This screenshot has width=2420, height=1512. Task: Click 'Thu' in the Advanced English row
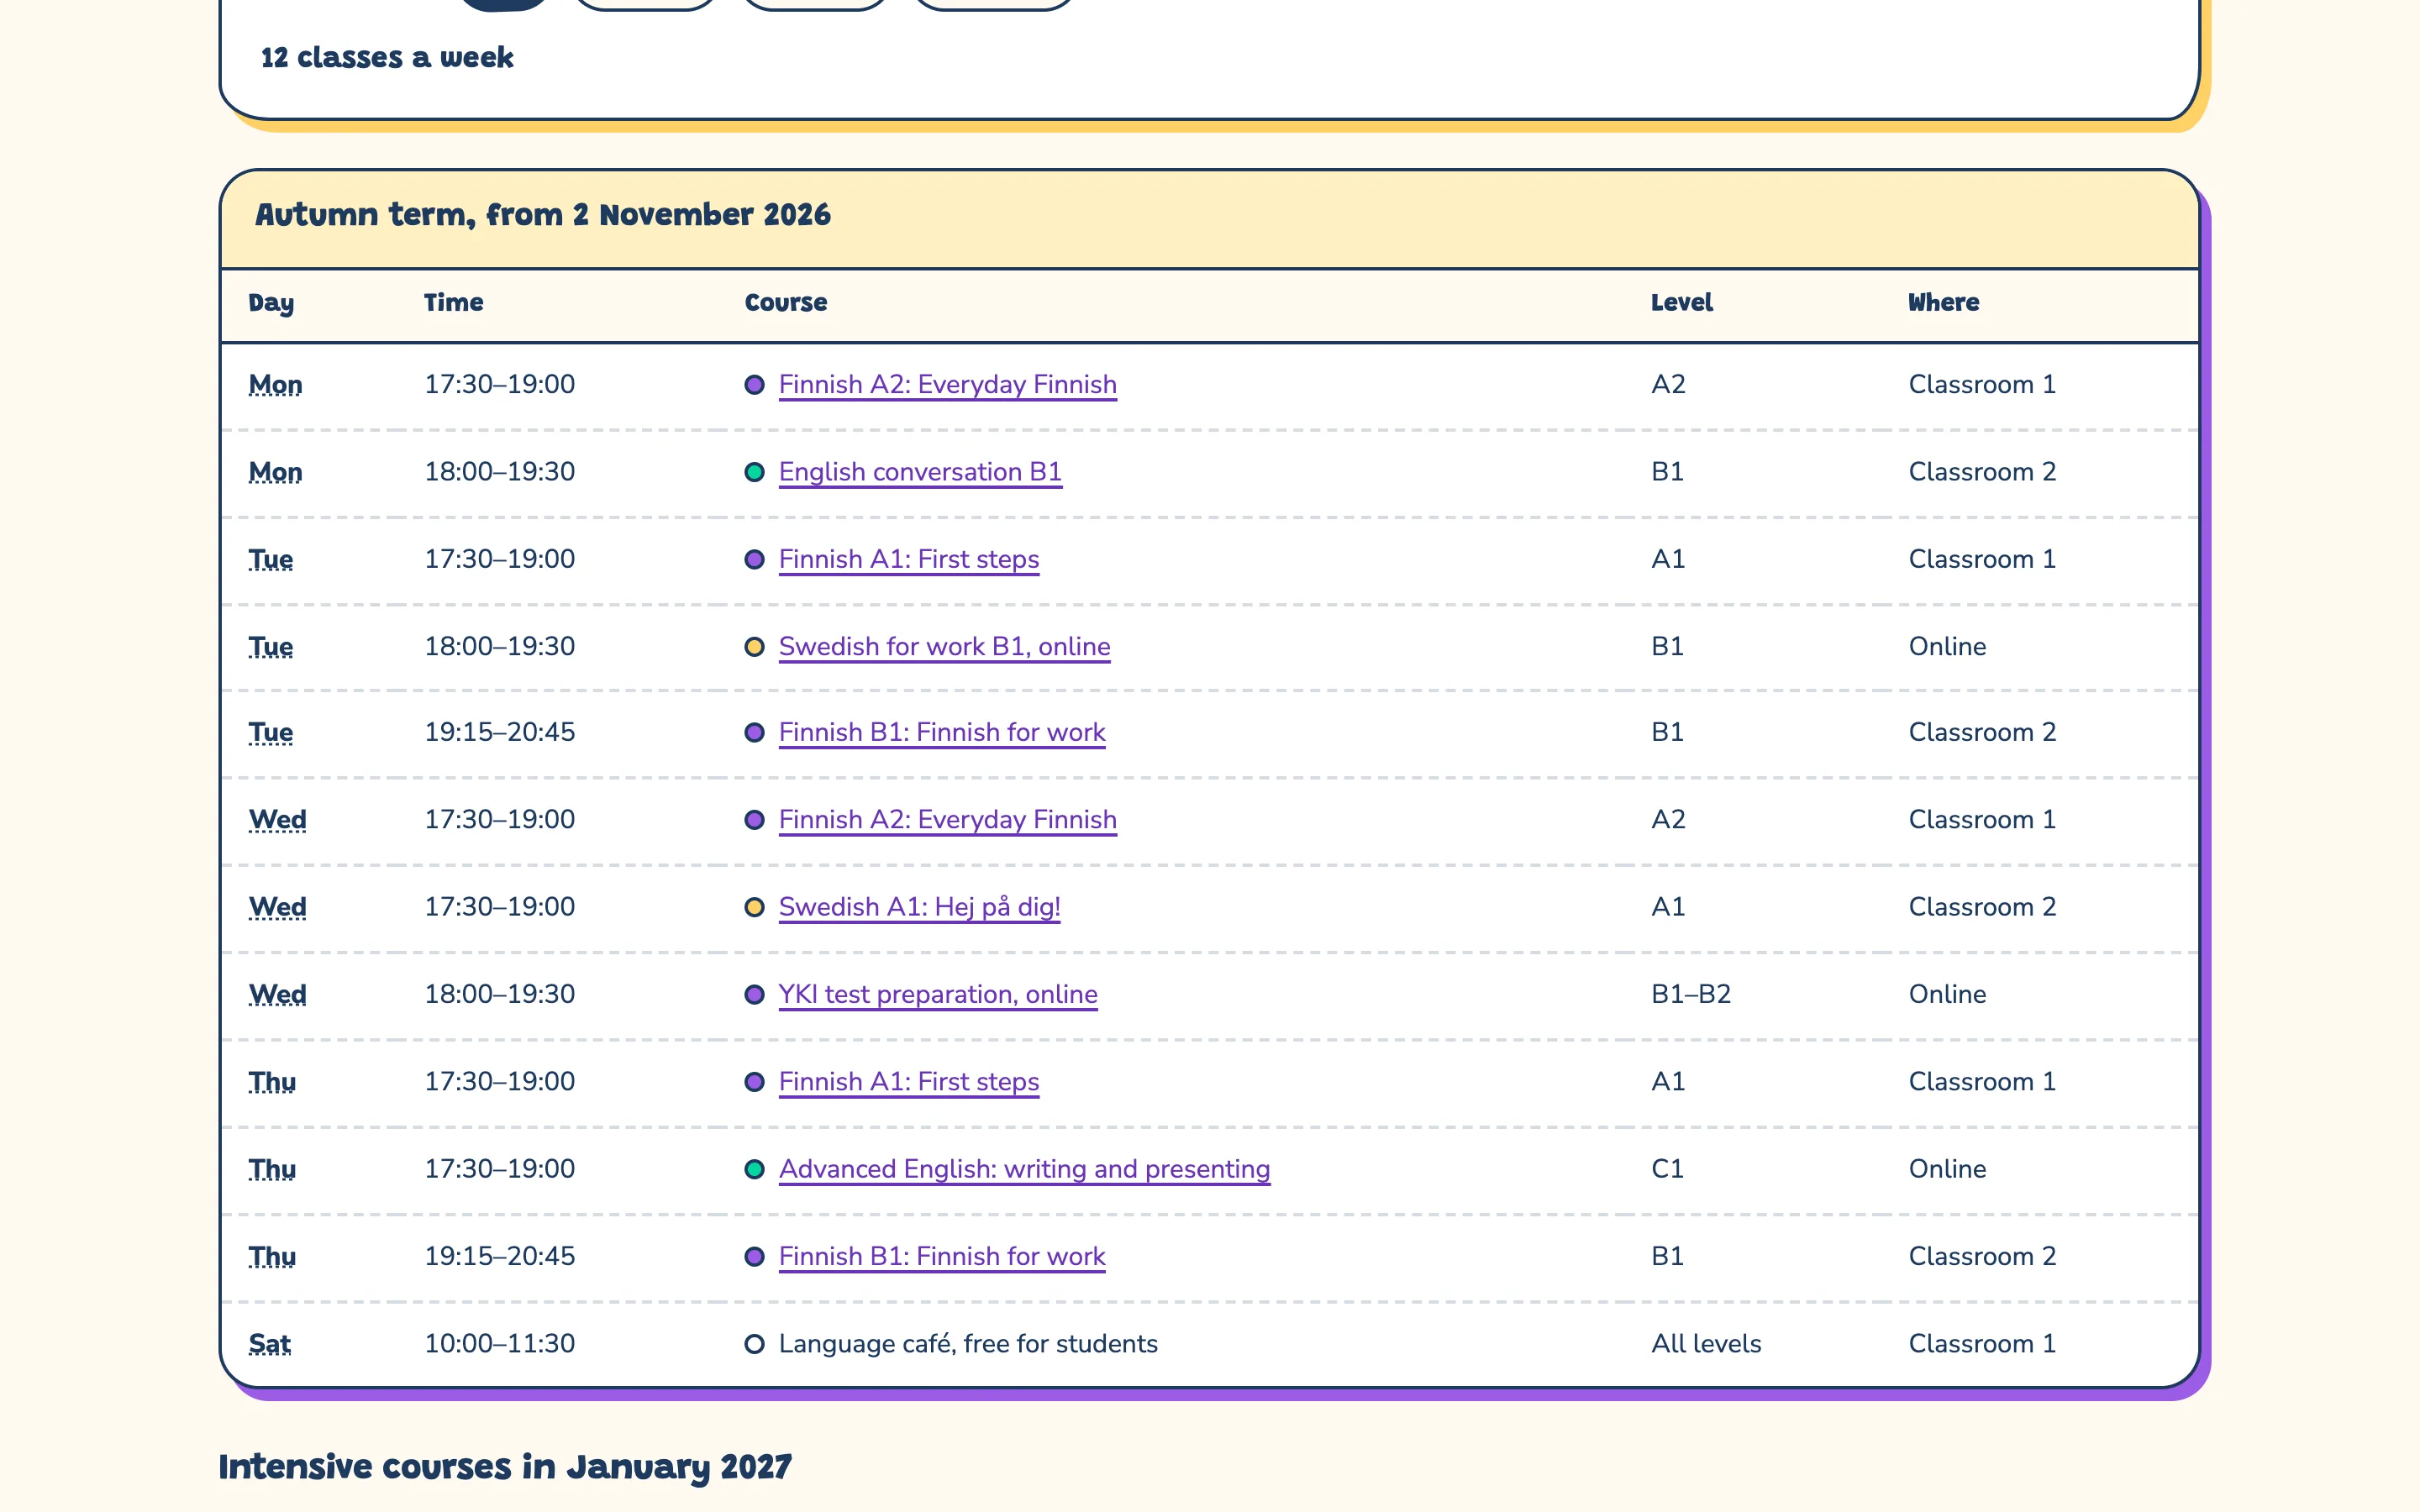272,1169
